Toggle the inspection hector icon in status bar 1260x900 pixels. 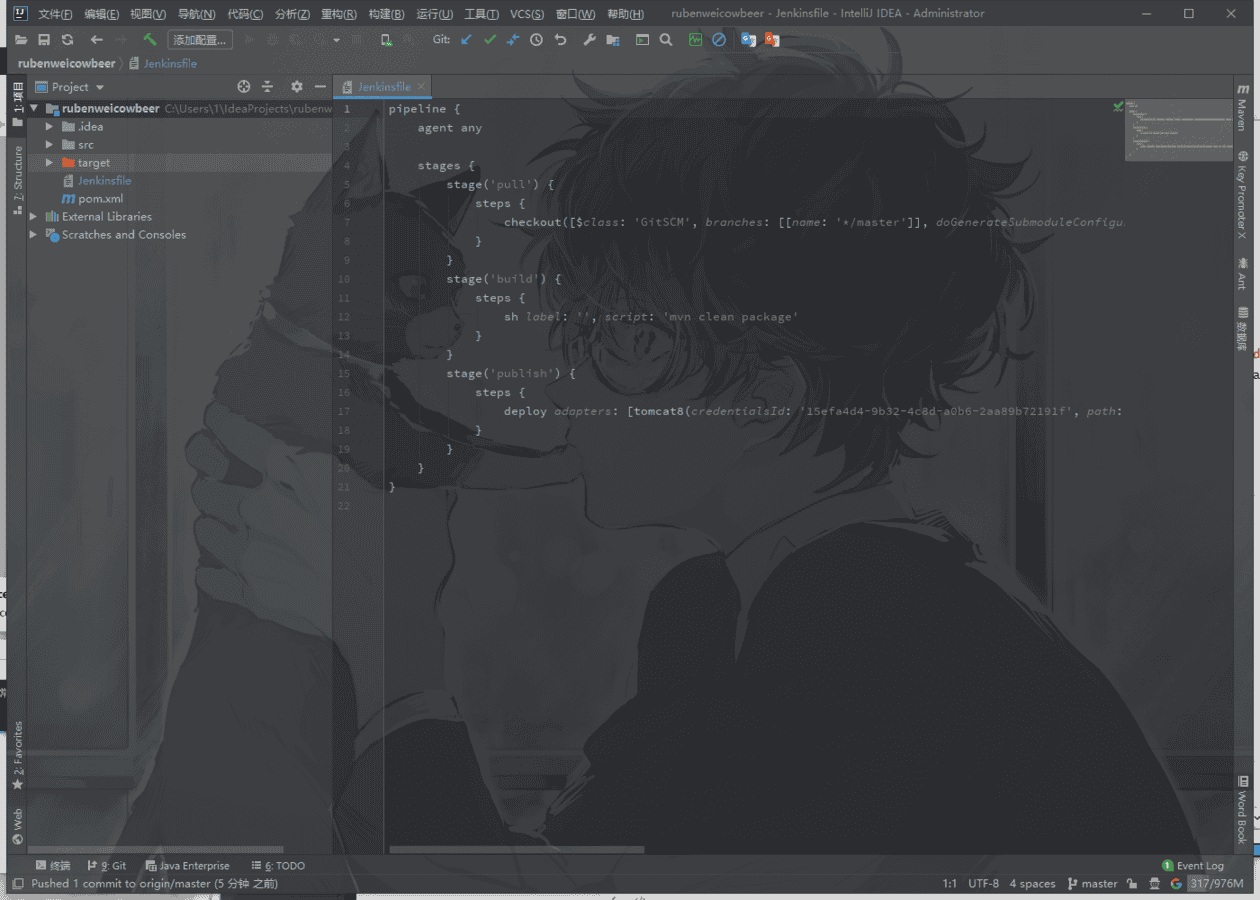click(1154, 884)
